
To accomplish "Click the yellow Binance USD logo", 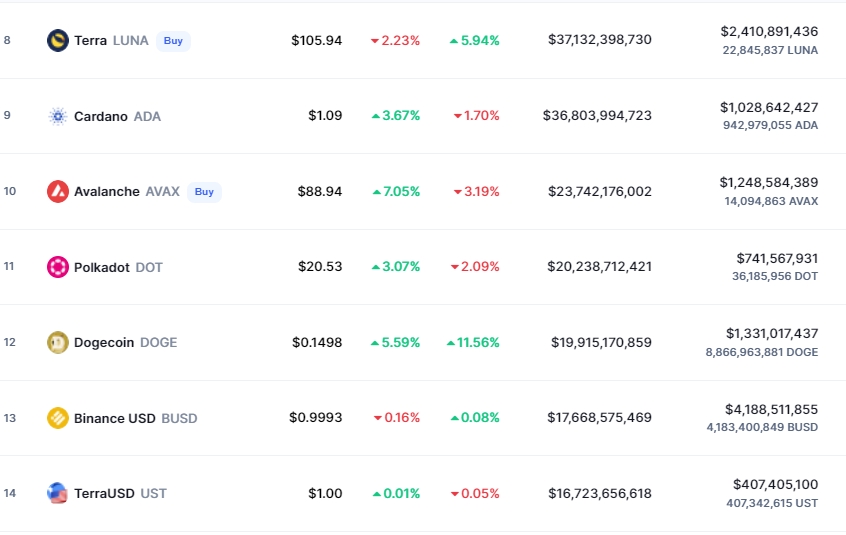I will tap(58, 418).
